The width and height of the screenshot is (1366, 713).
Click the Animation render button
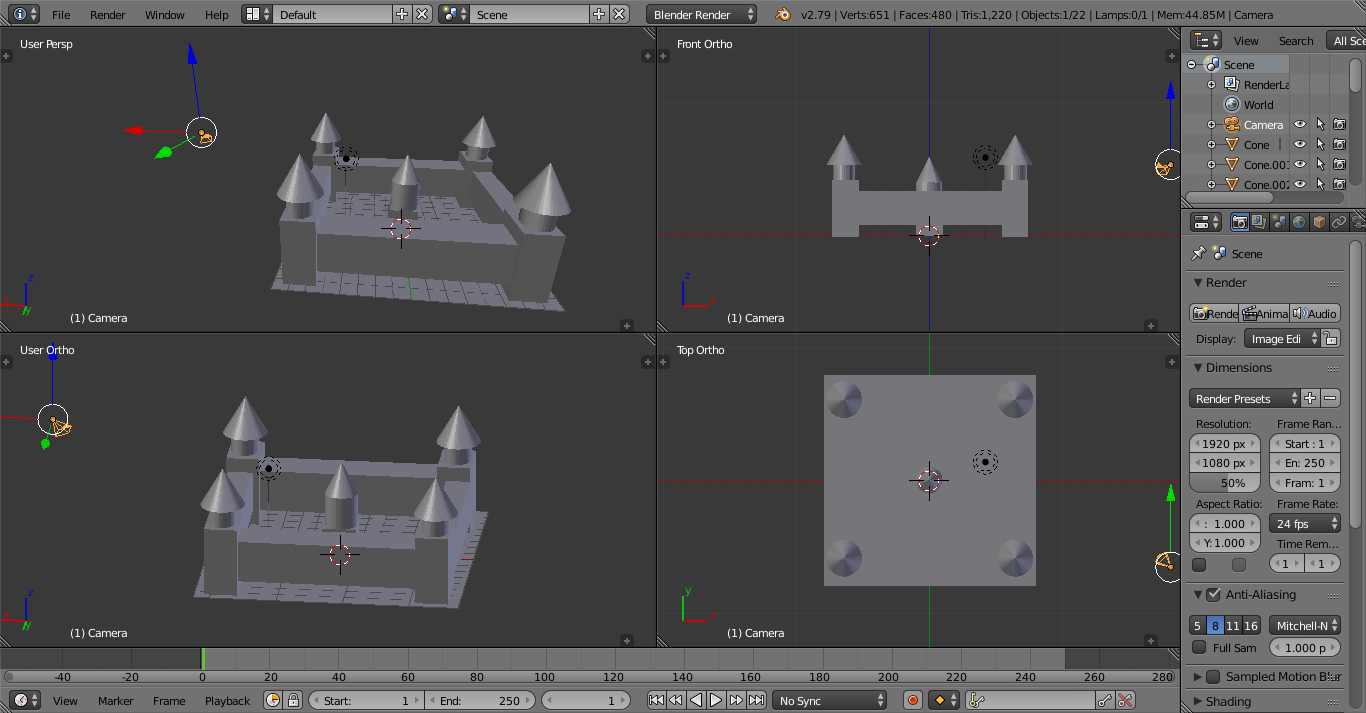(1264, 313)
